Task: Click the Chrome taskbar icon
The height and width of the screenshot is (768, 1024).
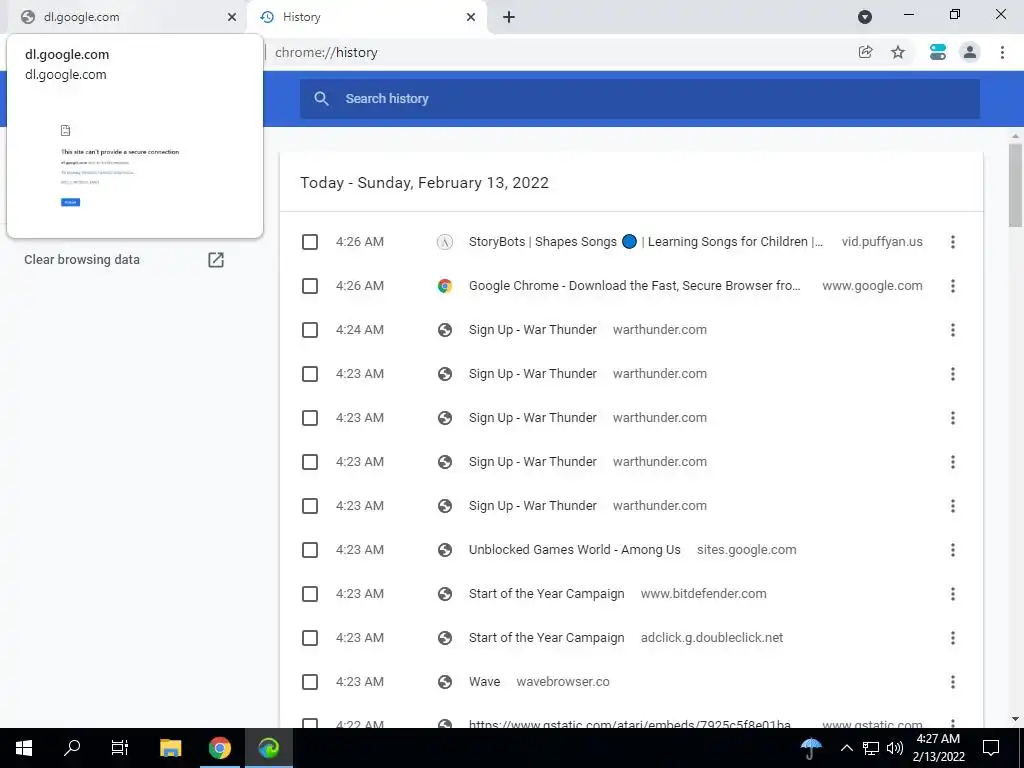Action: click(219, 748)
